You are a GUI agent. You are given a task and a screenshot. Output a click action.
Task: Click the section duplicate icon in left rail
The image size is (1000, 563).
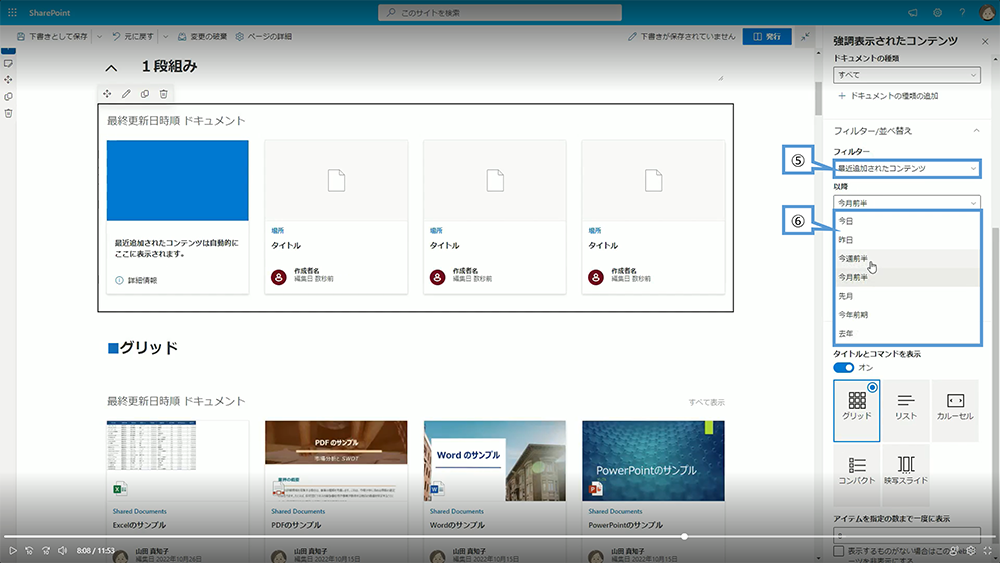click(8, 97)
